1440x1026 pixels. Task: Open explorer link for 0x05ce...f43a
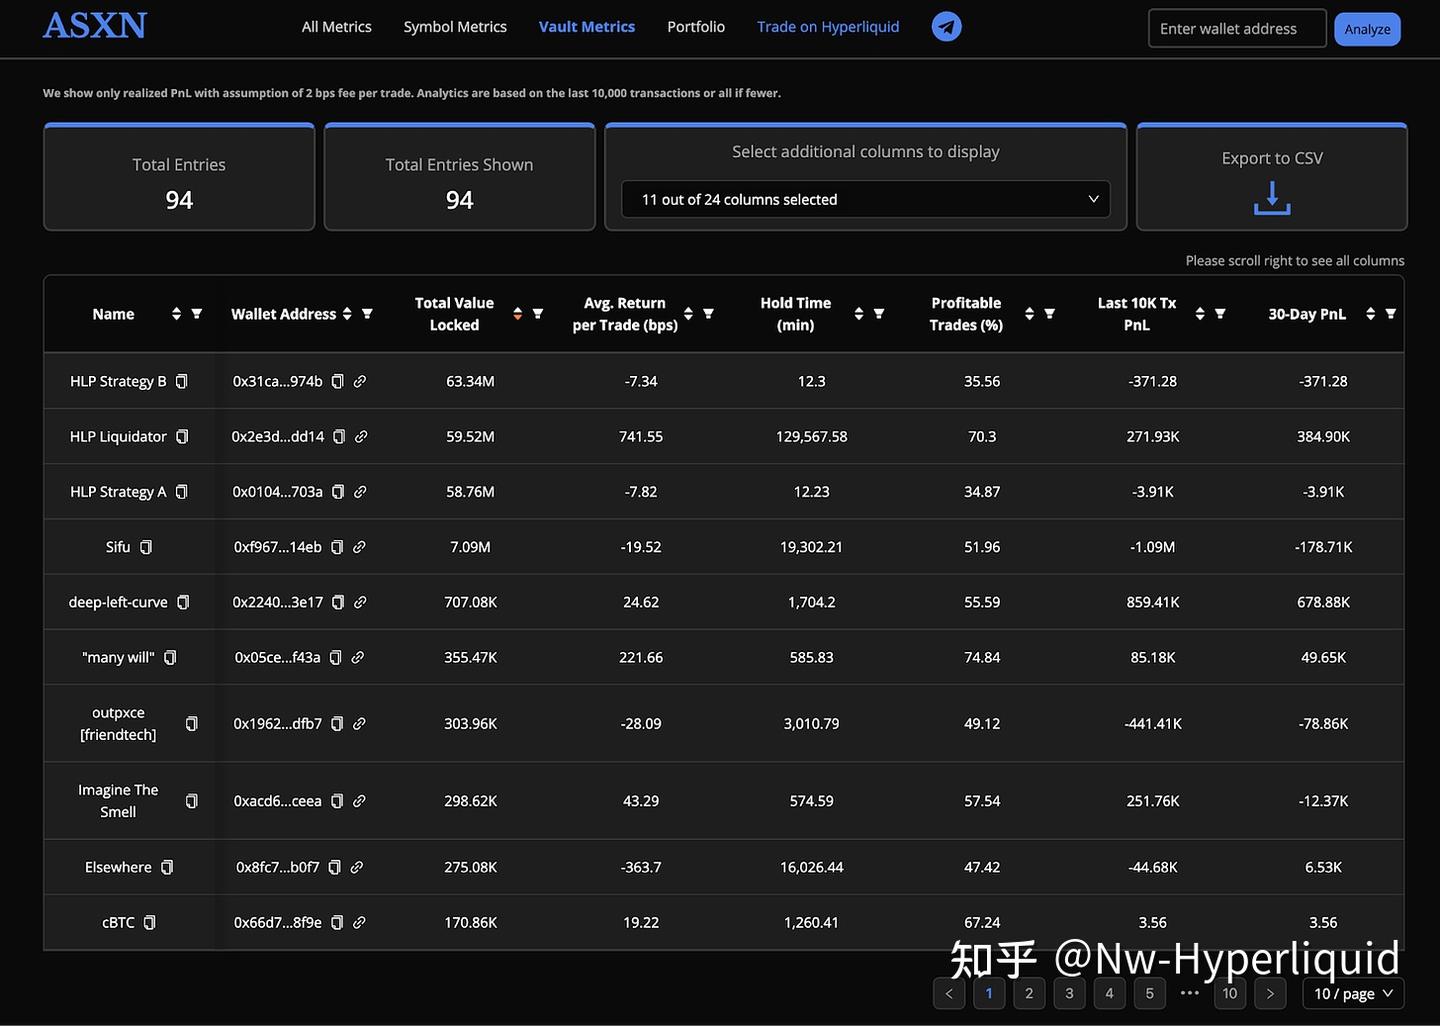coord(358,657)
